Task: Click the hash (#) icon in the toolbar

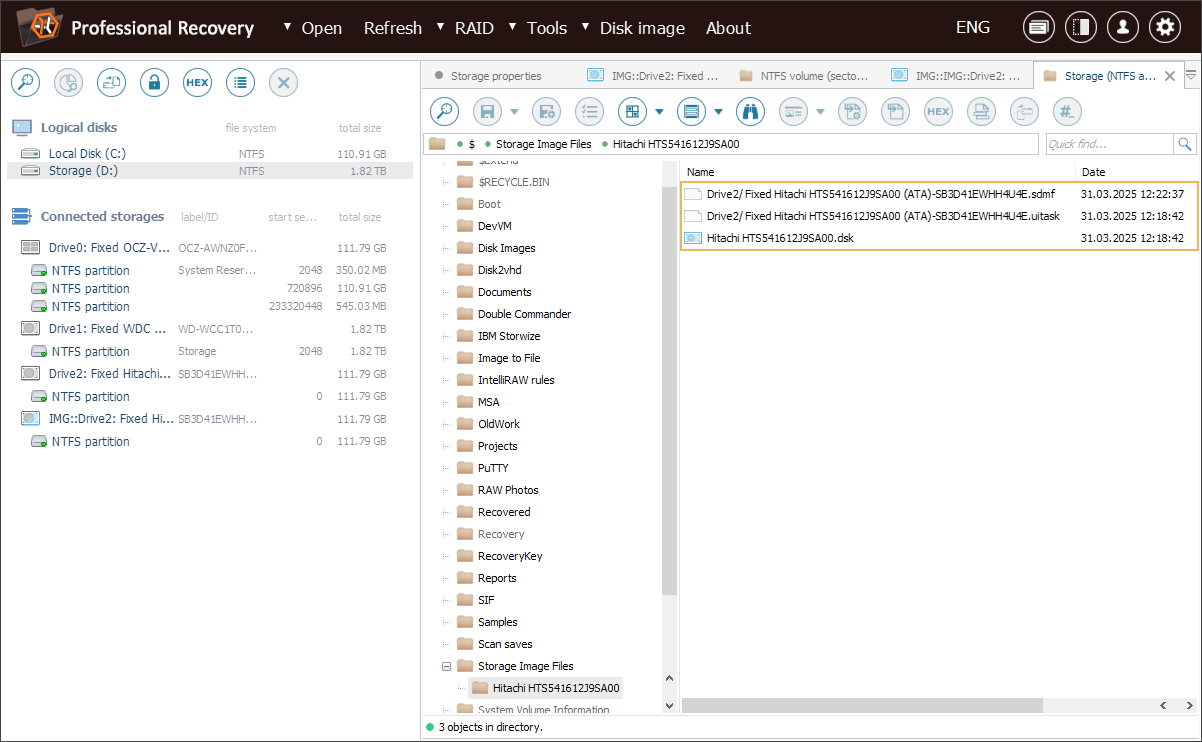Action: (x=1067, y=112)
